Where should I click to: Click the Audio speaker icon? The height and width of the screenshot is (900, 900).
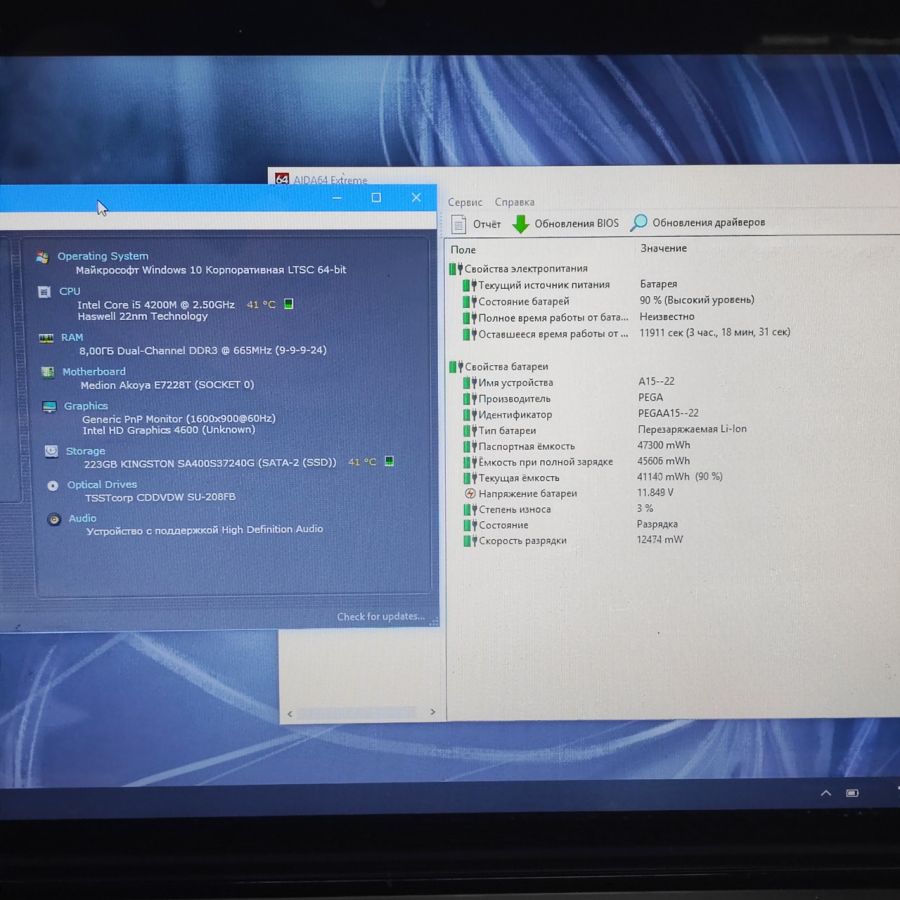point(55,519)
